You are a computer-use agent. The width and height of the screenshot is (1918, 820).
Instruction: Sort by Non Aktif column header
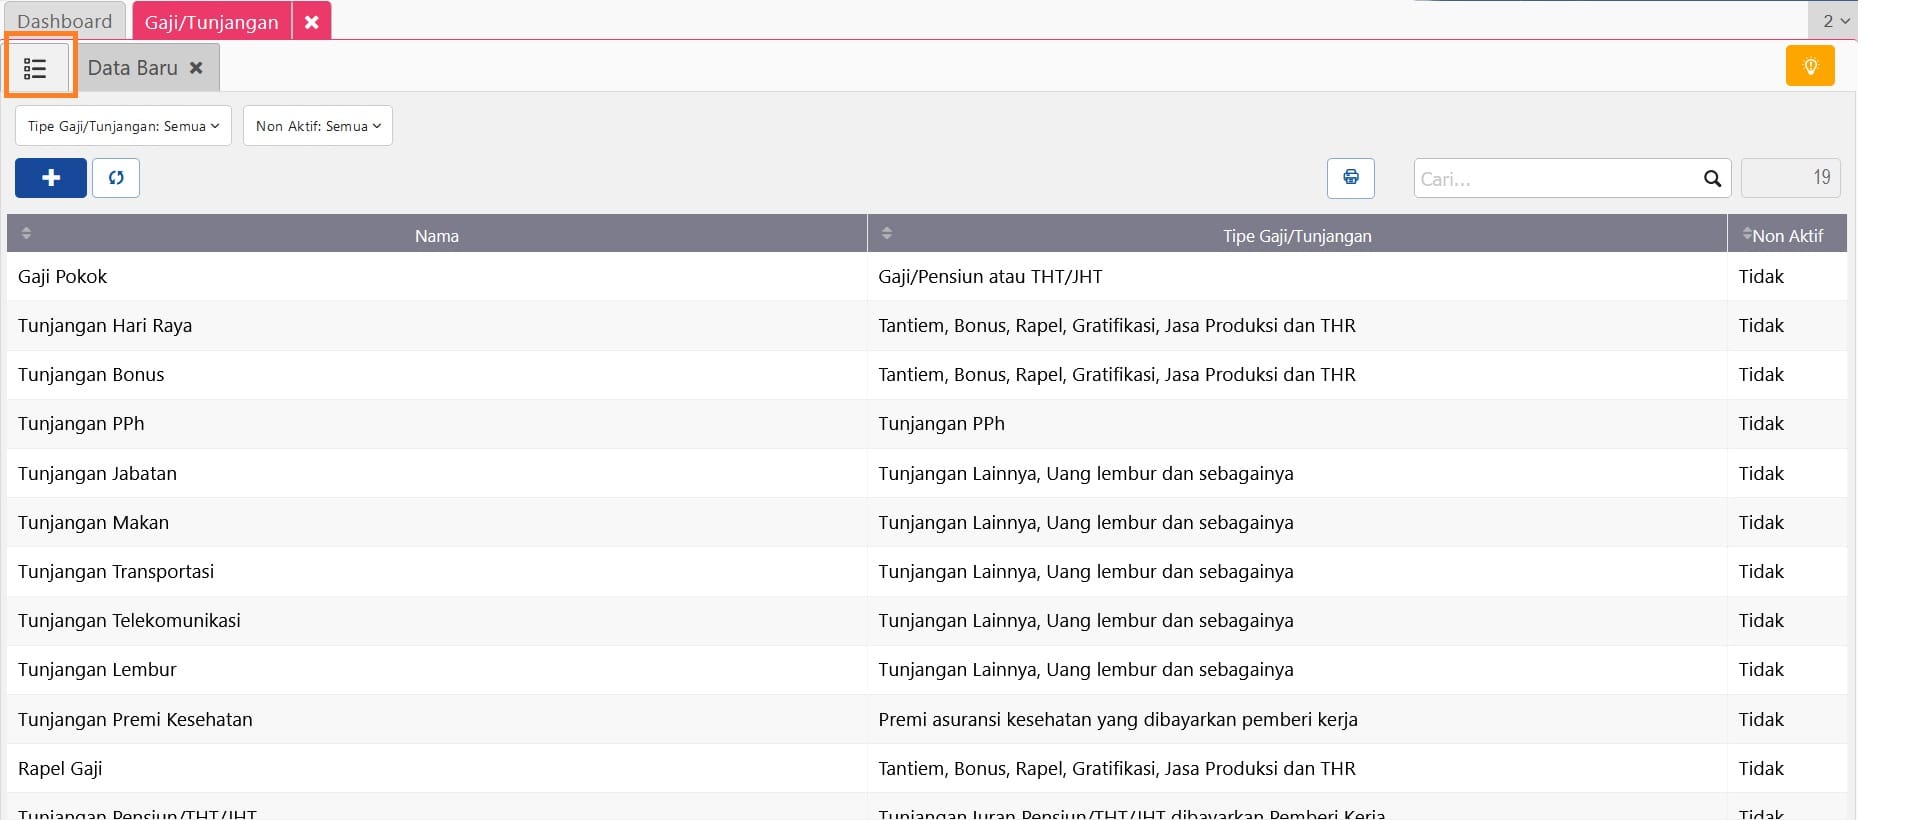click(1786, 235)
